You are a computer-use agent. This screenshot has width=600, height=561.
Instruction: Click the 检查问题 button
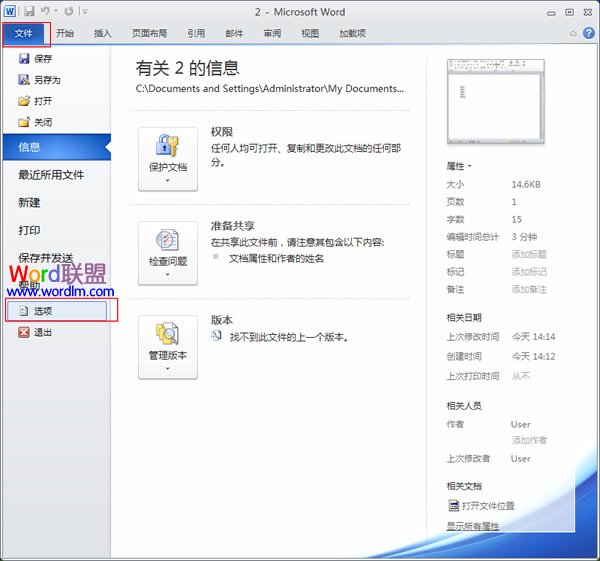coord(168,253)
